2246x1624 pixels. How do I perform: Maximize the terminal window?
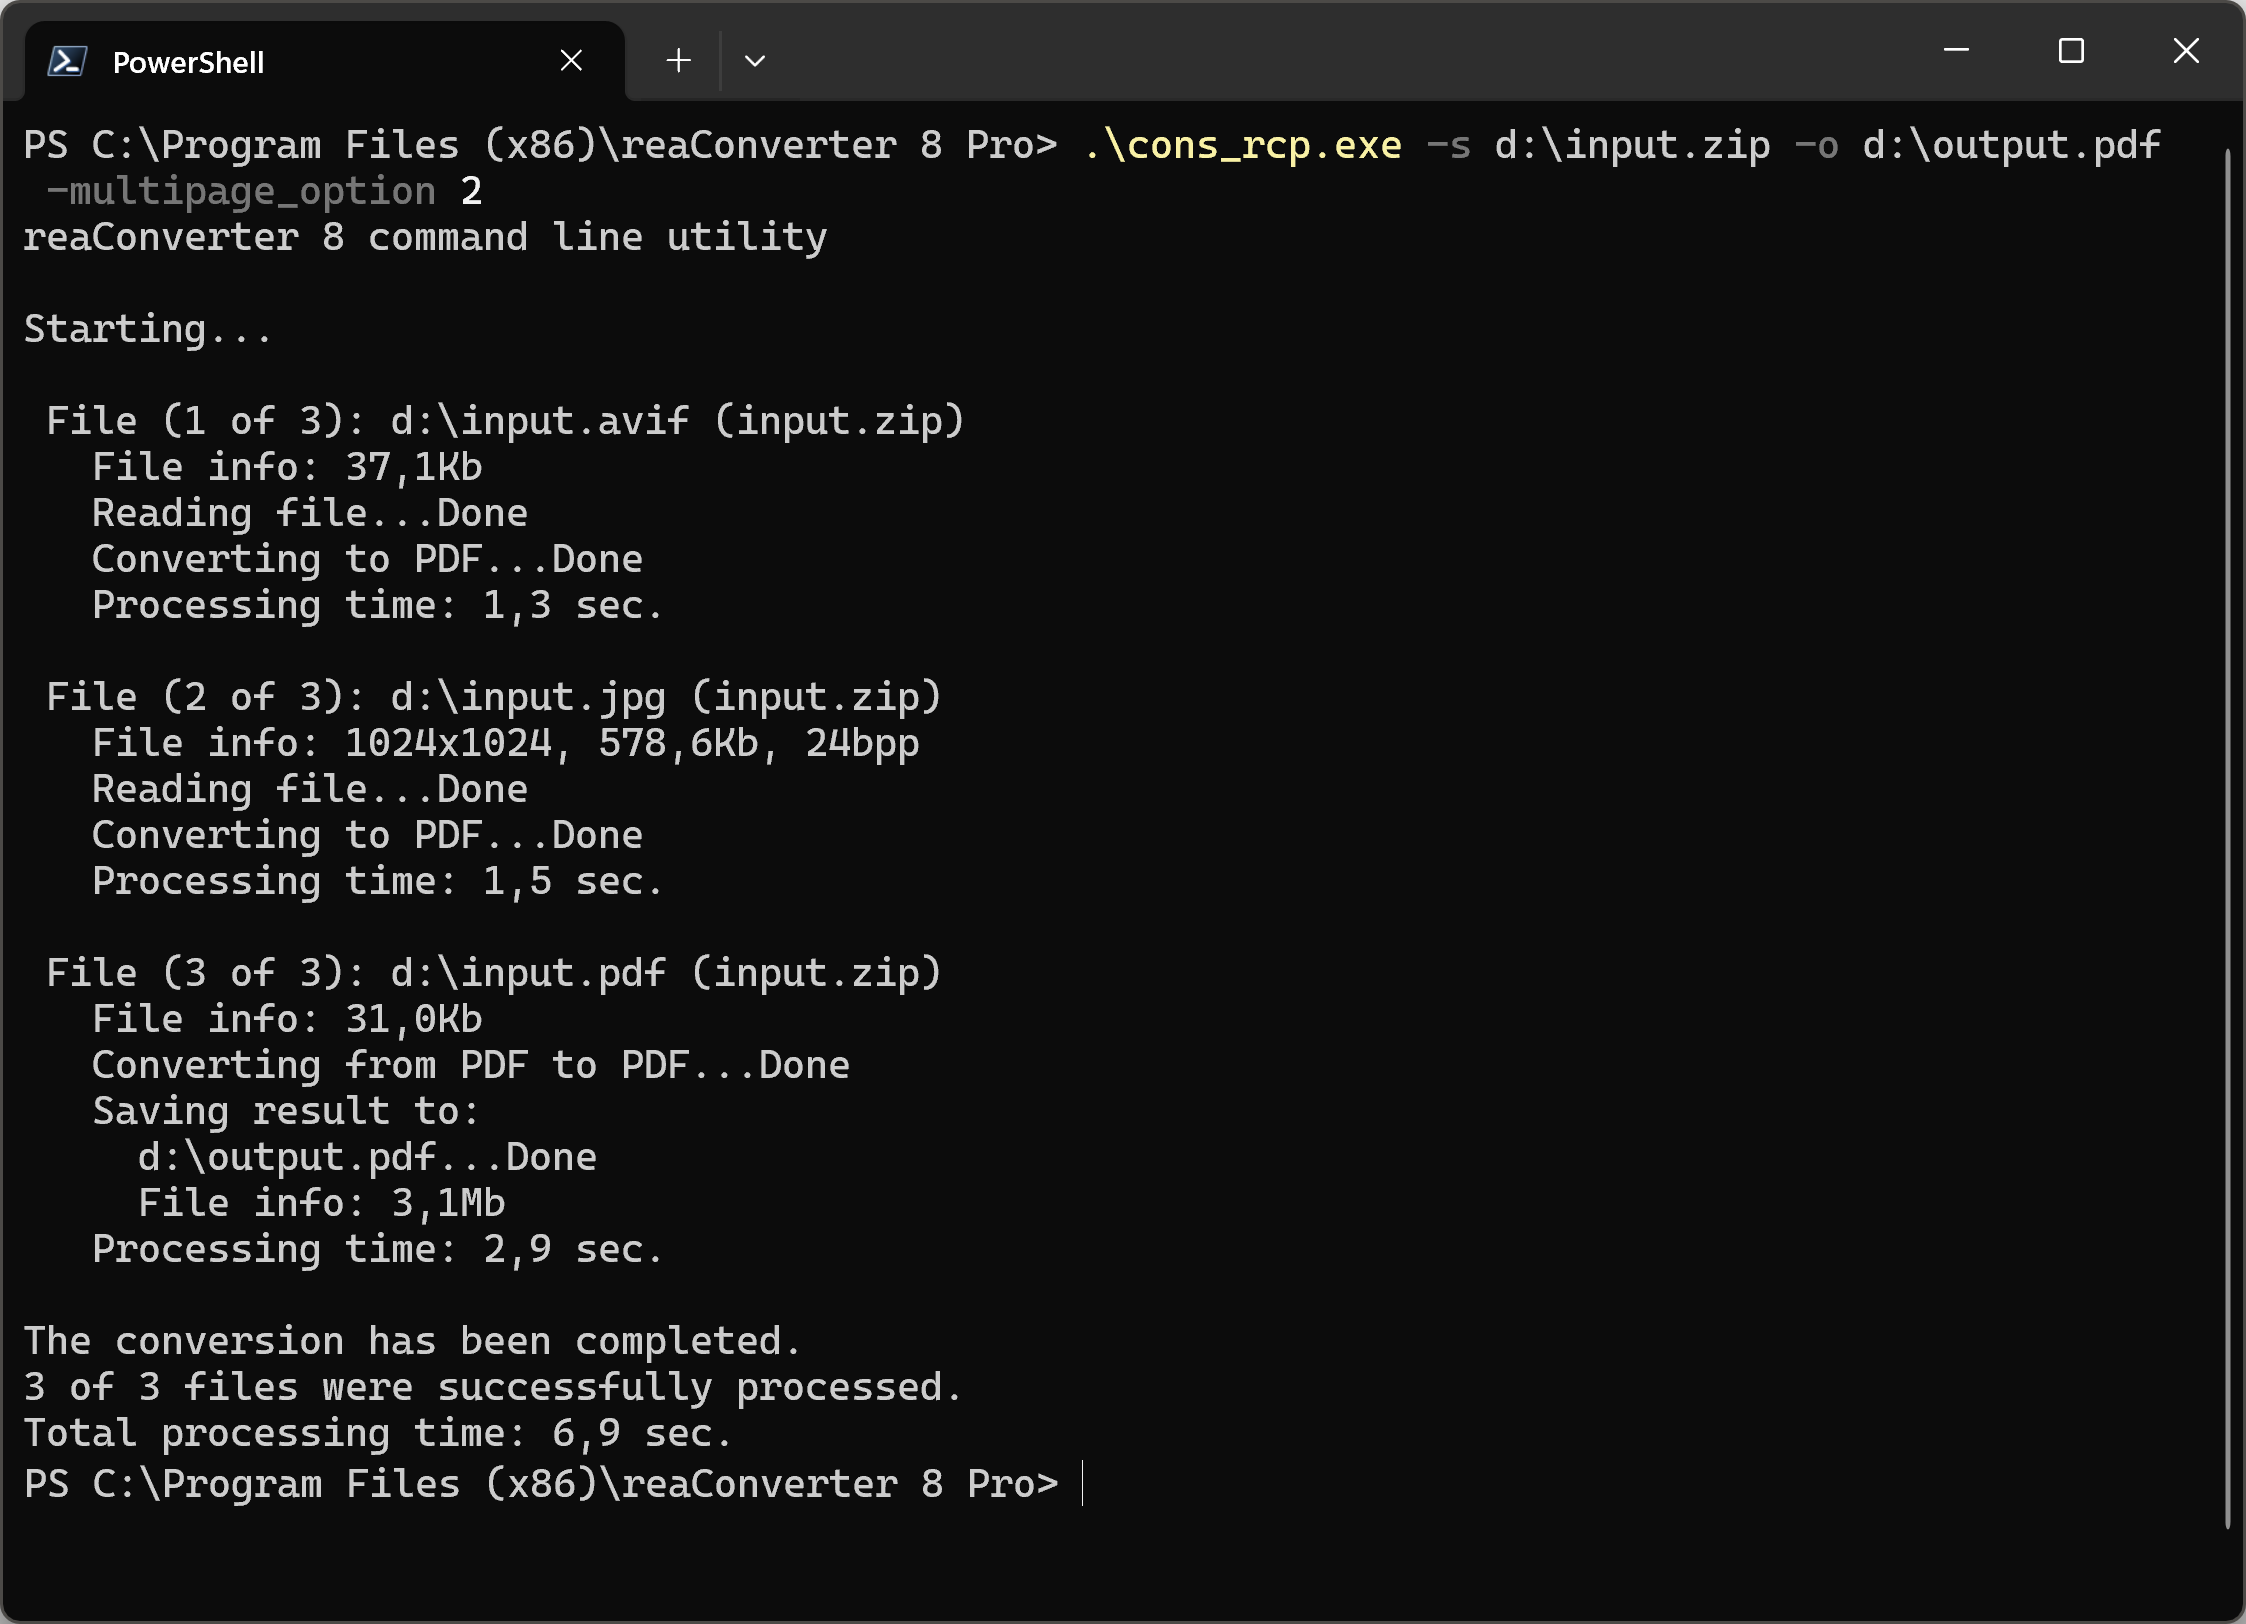point(2071,50)
